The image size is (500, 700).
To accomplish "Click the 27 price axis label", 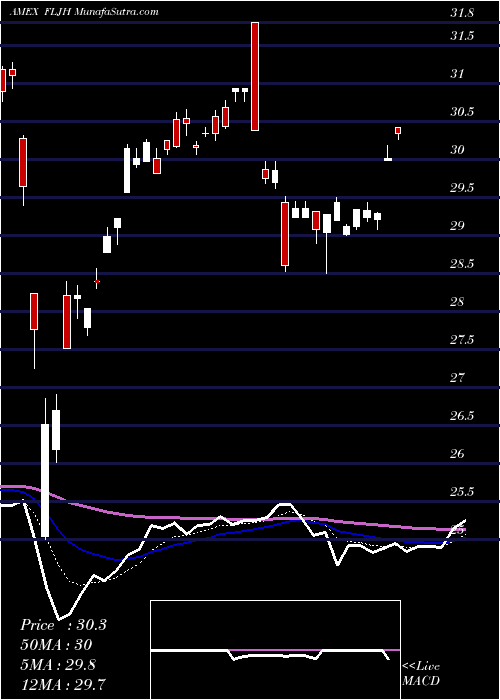I will pos(458,379).
